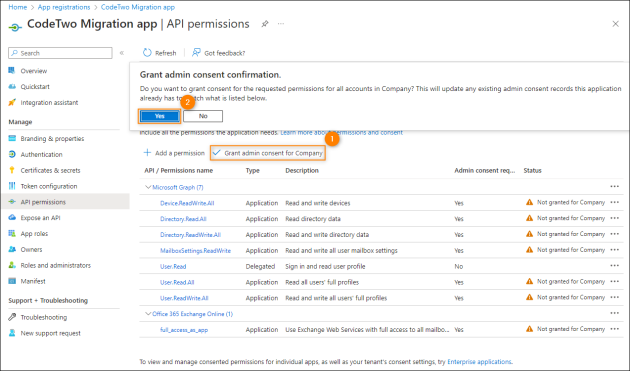Image resolution: width=630 pixels, height=371 pixels.
Task: Select Token configuration in the sidebar
Action: click(49, 186)
